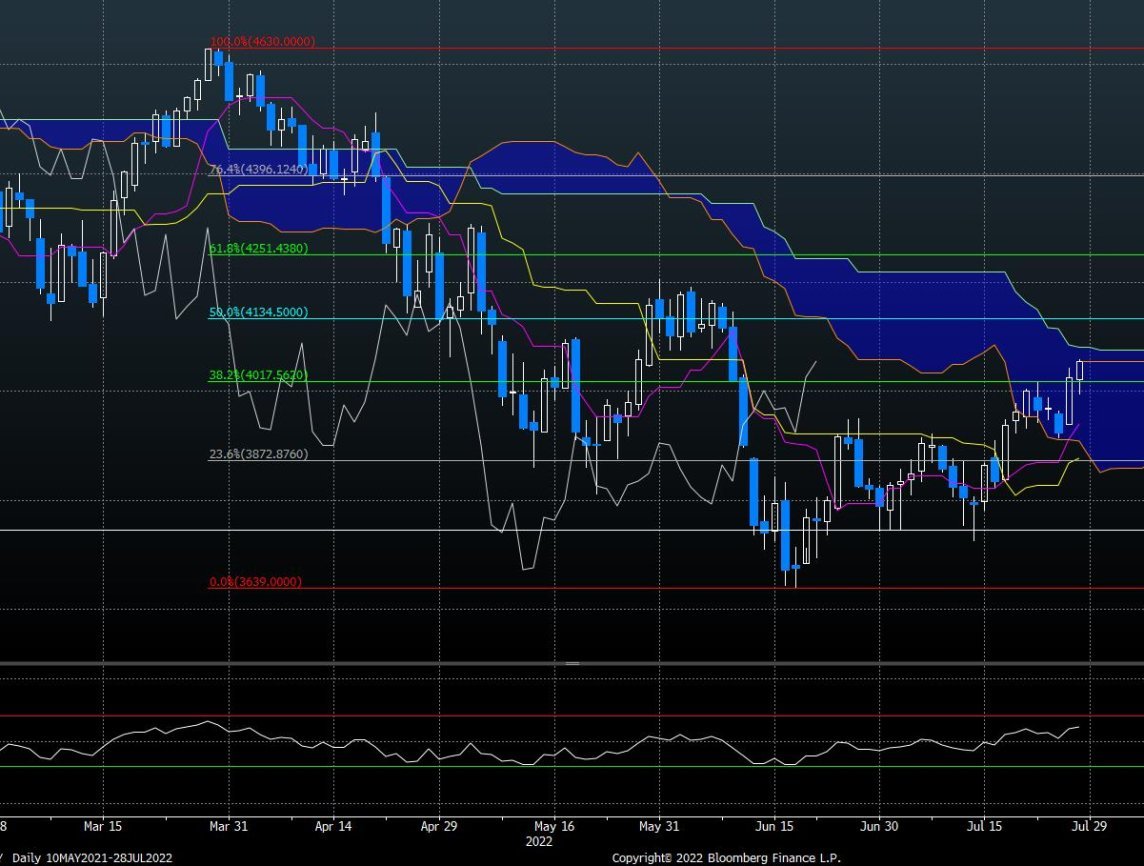Click the Jul 29 date label on axis

[1089, 827]
